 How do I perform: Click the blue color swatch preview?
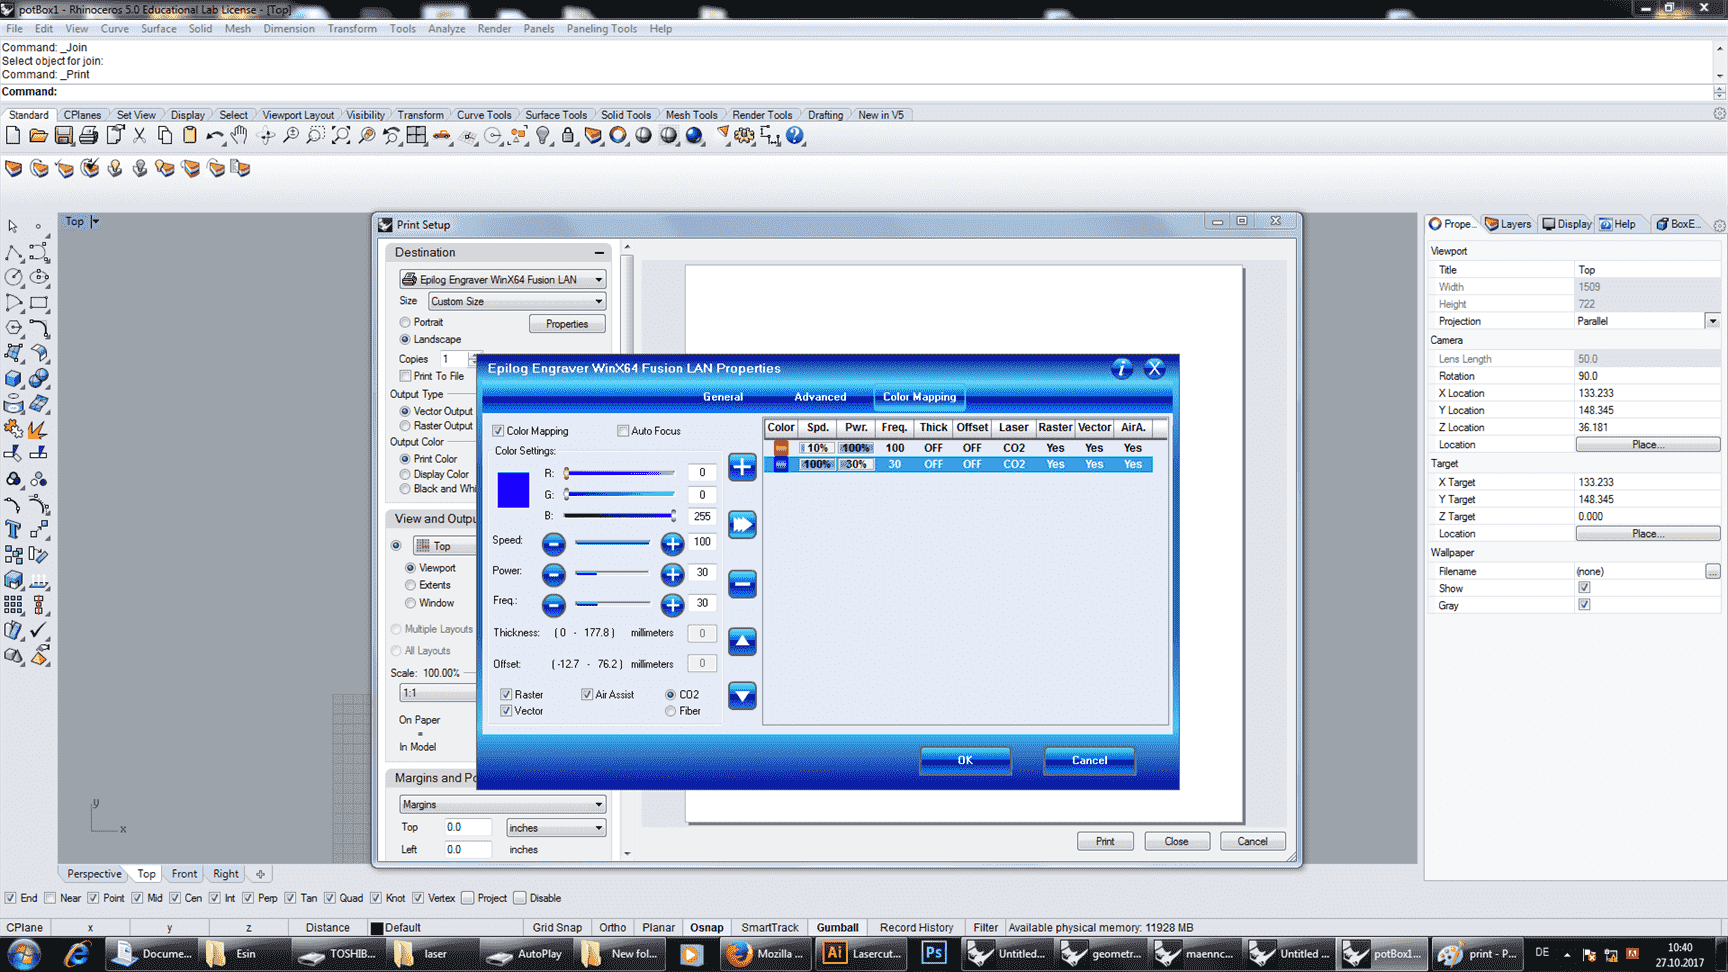[x=513, y=490]
